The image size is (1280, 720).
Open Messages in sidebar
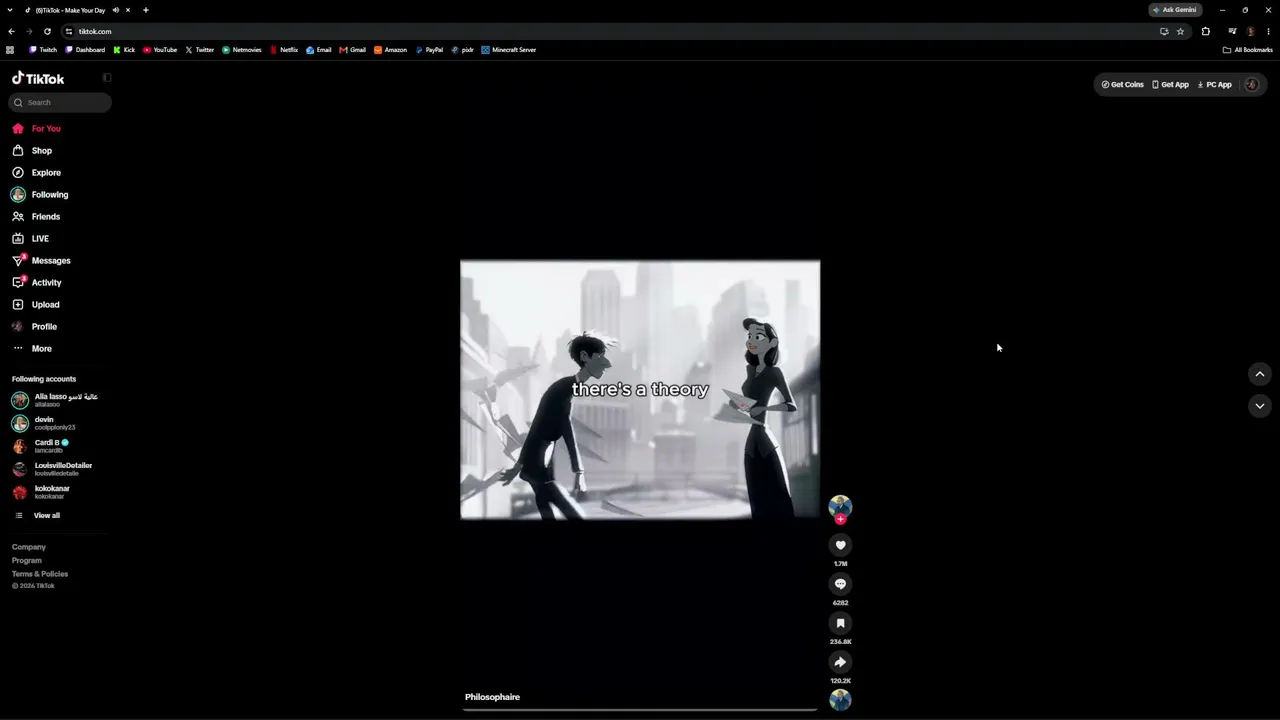[x=41, y=261]
